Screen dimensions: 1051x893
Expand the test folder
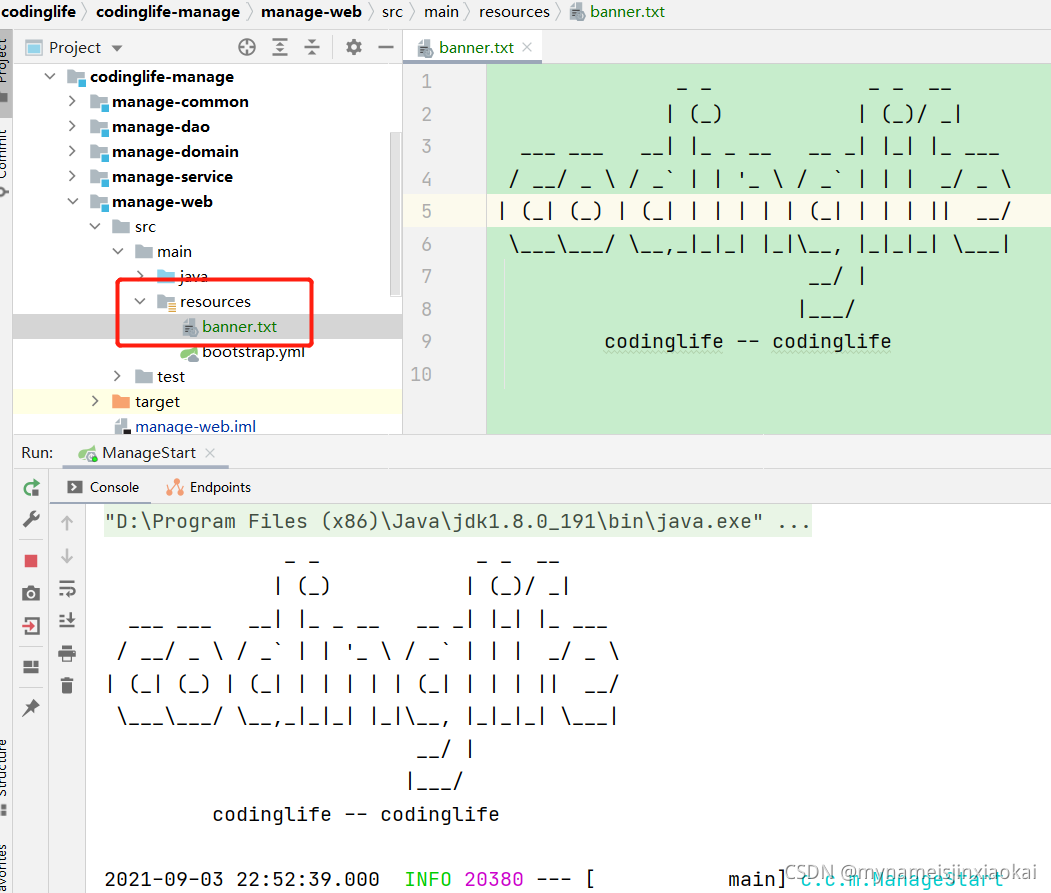pyautogui.click(x=117, y=376)
